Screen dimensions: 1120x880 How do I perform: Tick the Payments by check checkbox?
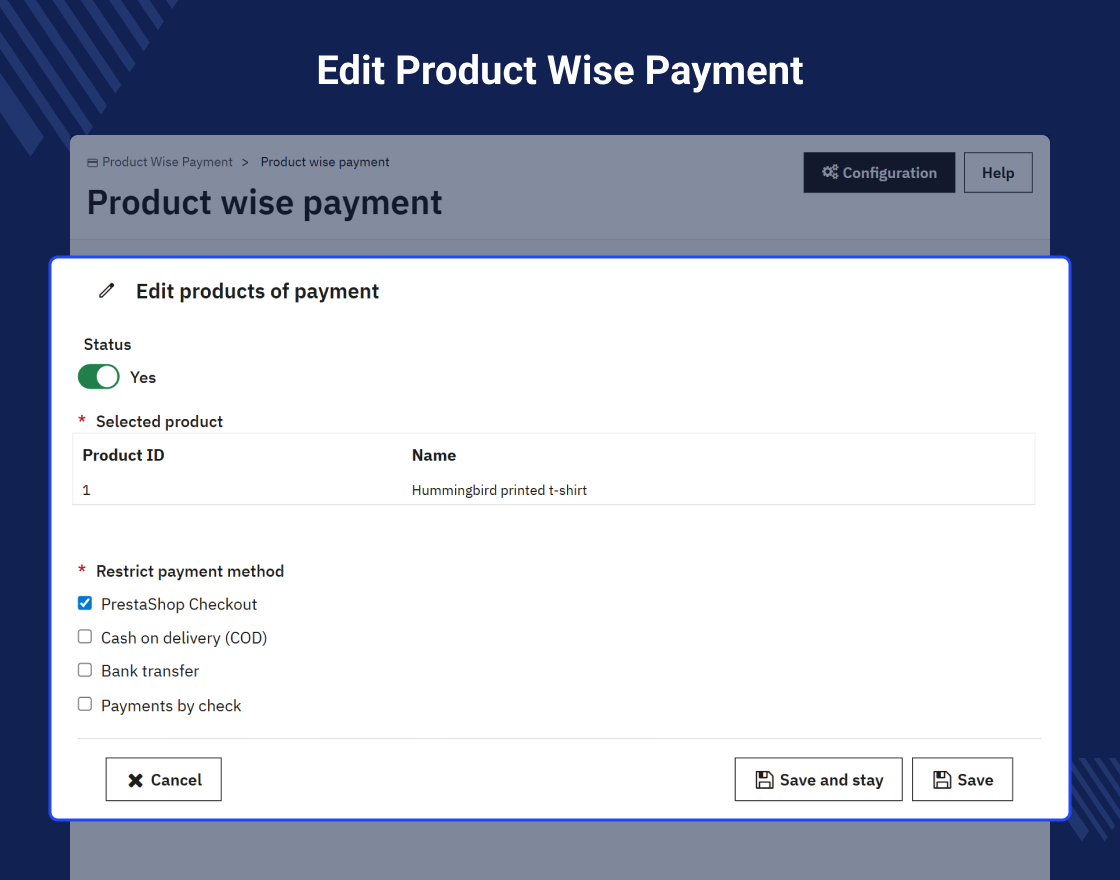(85, 704)
